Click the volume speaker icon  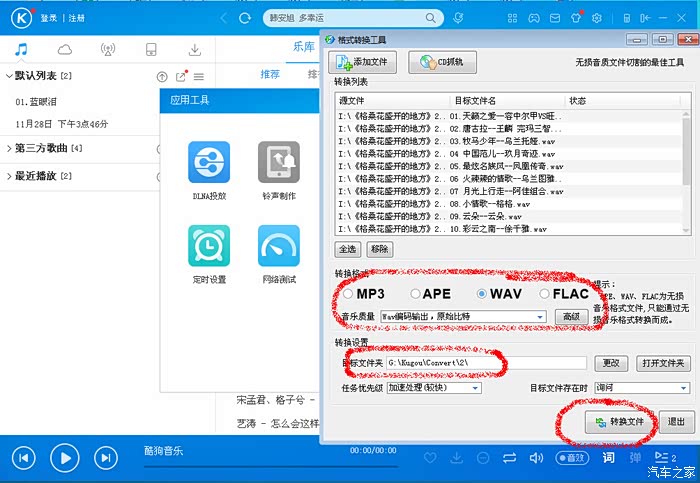[x=536, y=458]
